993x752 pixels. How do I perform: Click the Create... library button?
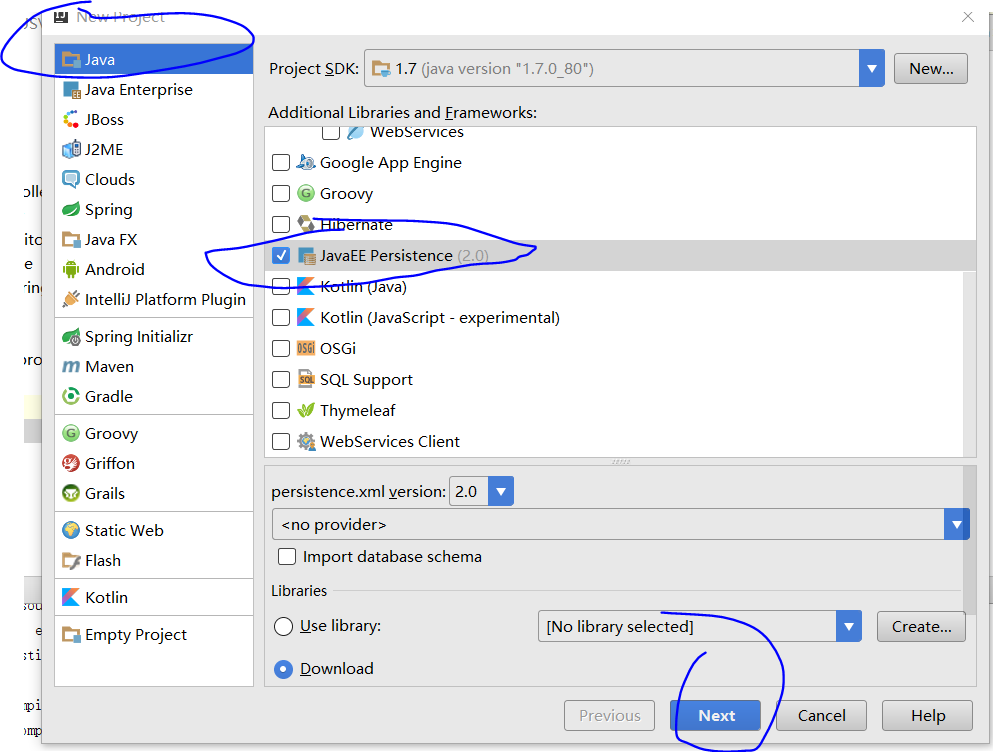(921, 627)
